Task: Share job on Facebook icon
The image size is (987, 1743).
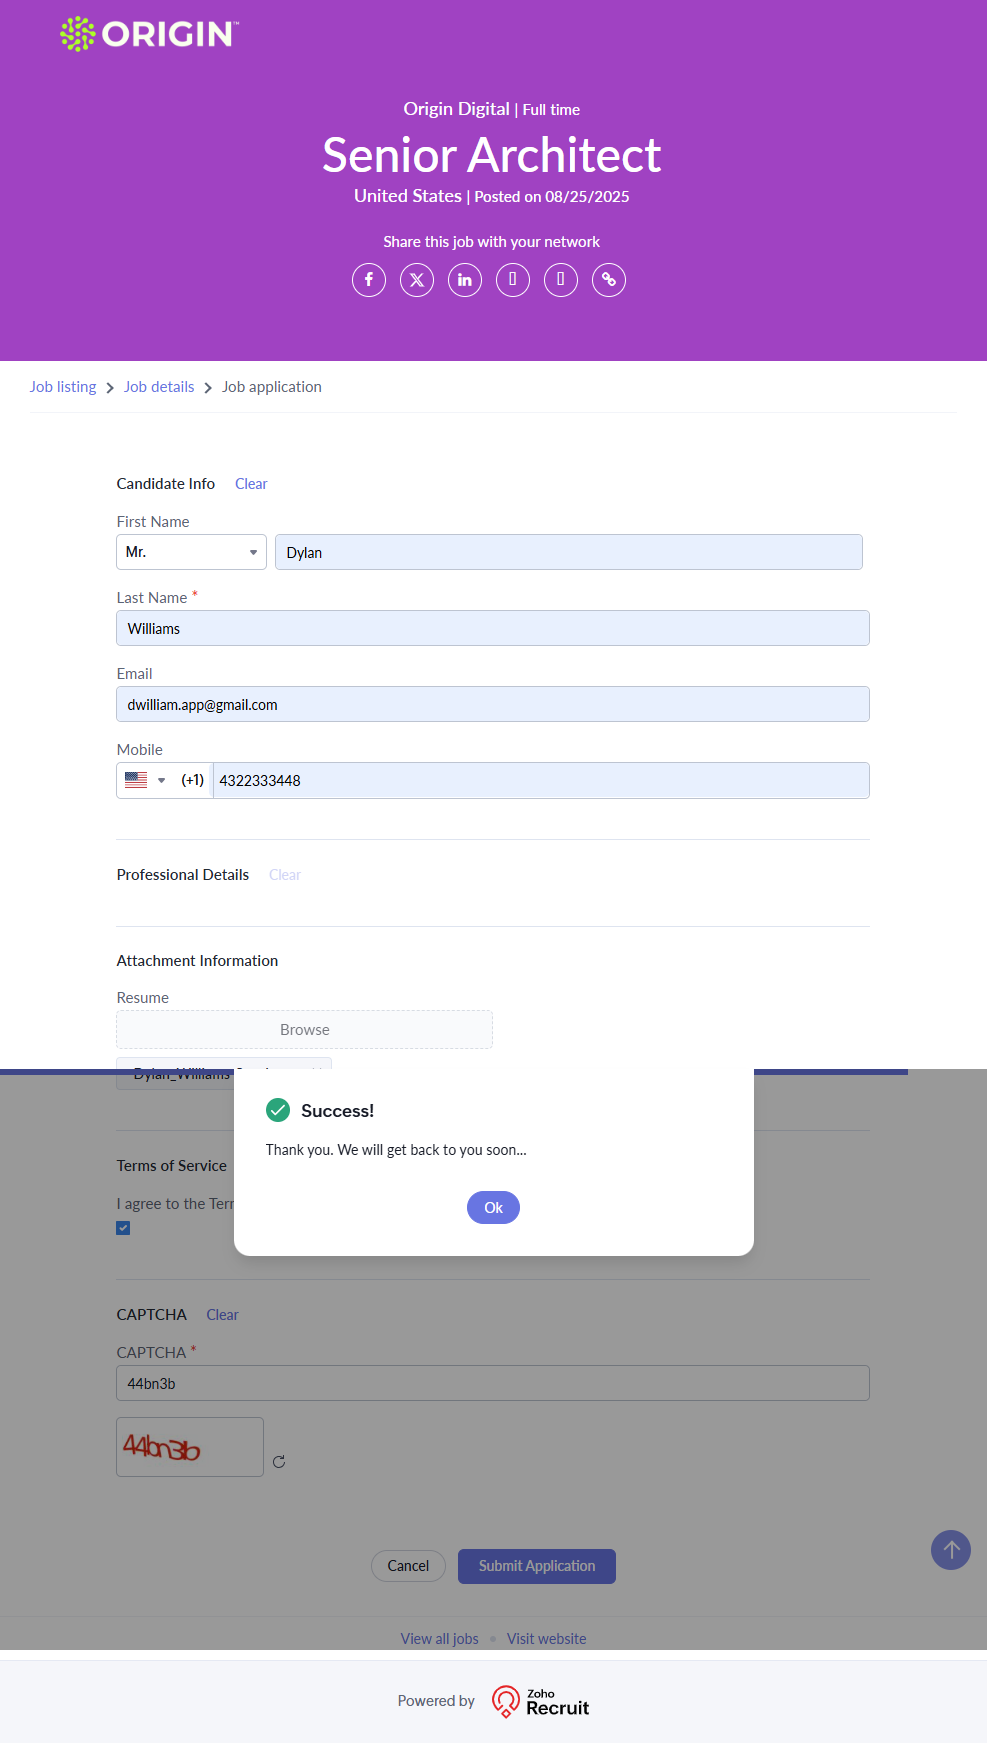Action: pyautogui.click(x=369, y=280)
